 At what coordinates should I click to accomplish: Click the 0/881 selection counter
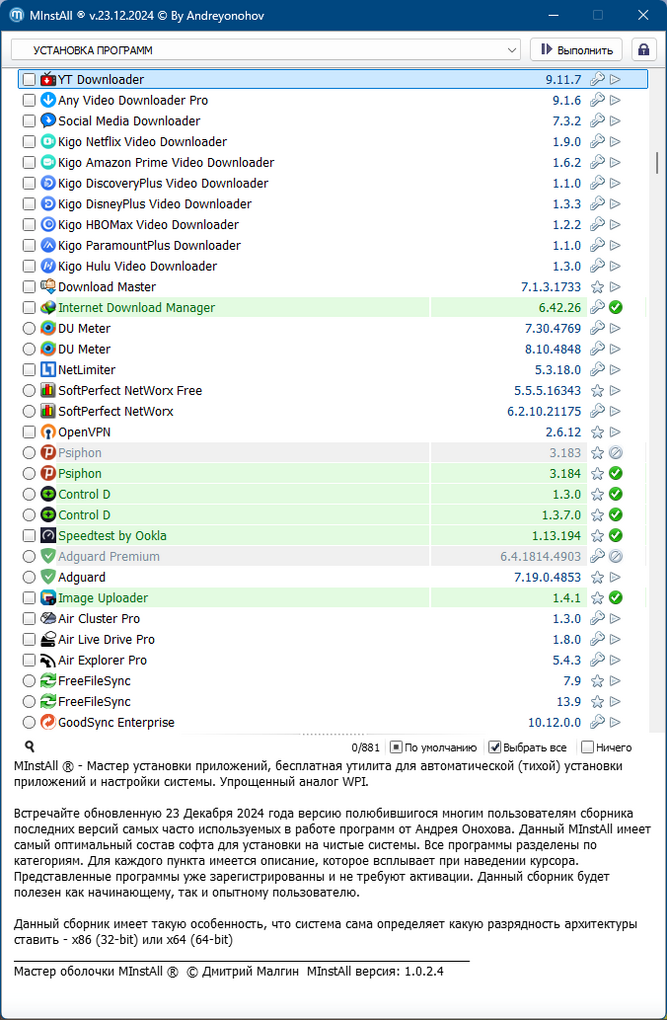pos(365,747)
